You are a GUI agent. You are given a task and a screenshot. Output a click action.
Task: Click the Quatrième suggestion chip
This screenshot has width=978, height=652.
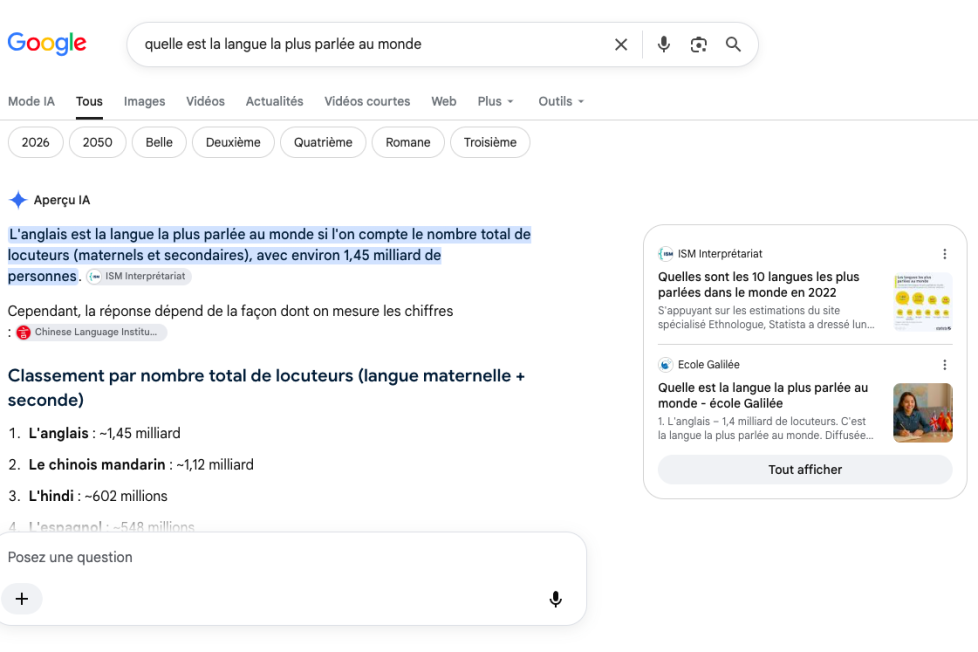(323, 142)
